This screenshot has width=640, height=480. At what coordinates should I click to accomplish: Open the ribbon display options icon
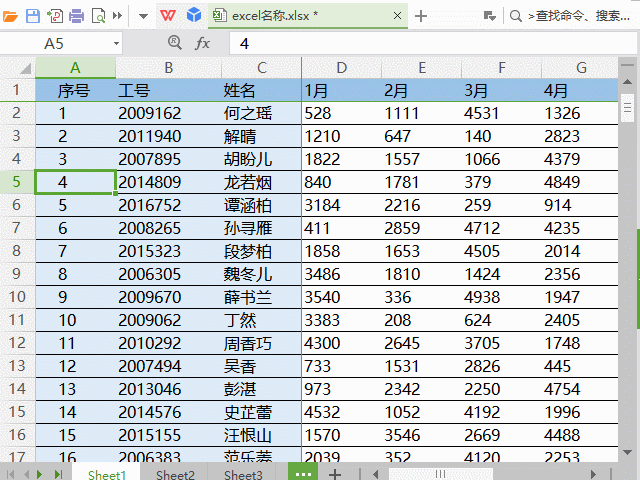489,16
